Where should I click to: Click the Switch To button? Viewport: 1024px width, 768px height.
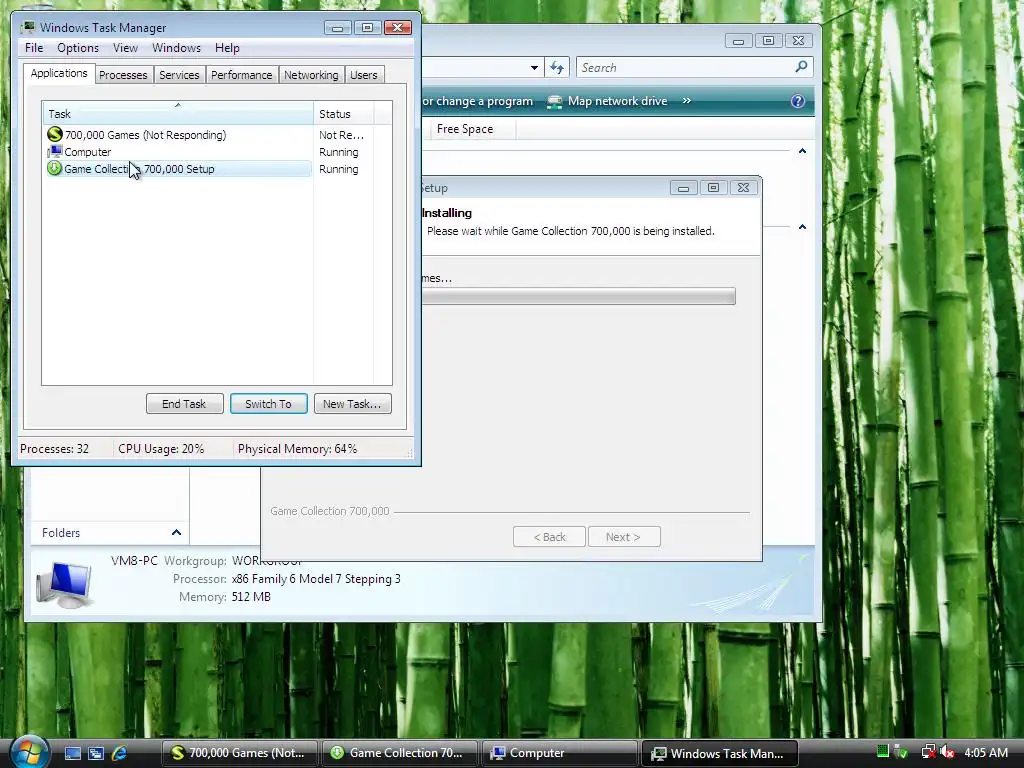(268, 404)
